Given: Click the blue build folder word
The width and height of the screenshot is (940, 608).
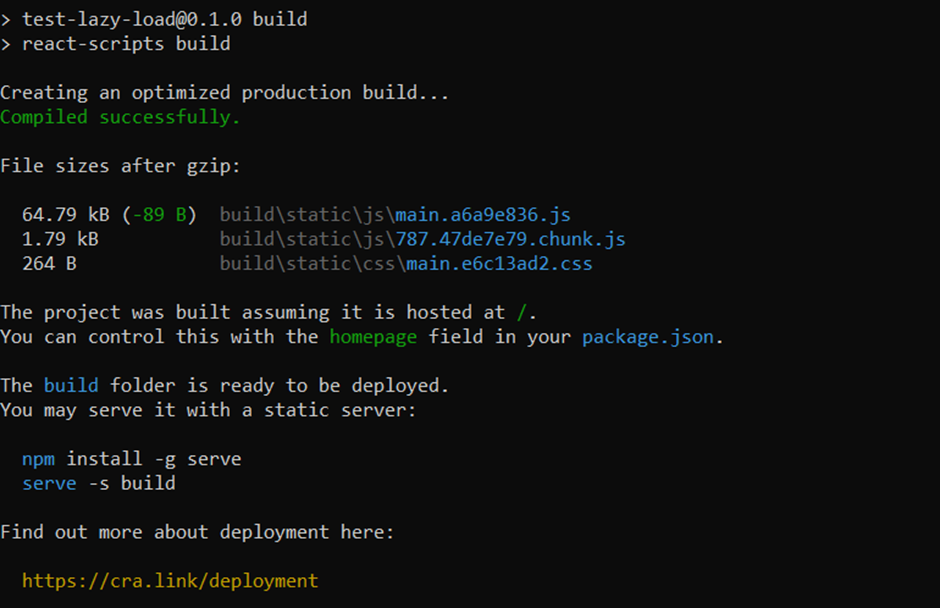Looking at the screenshot, I should pyautogui.click(x=71, y=385).
